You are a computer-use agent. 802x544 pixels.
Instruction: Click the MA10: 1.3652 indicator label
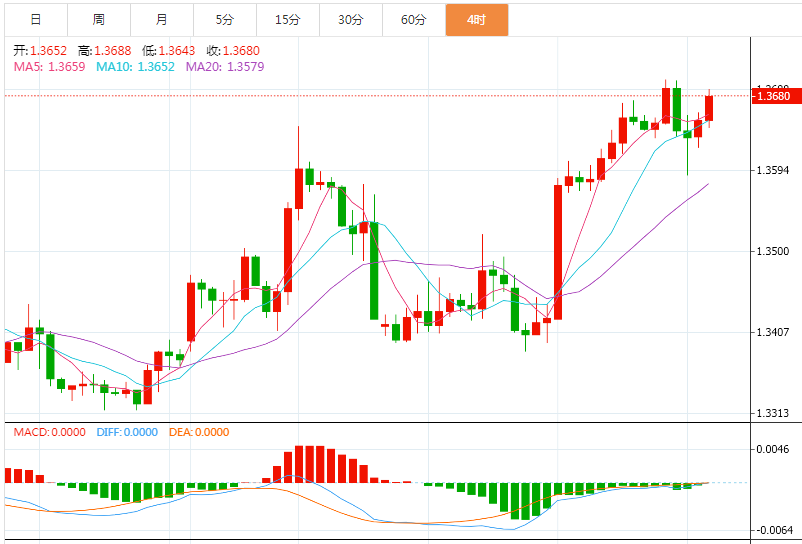pyautogui.click(x=136, y=66)
